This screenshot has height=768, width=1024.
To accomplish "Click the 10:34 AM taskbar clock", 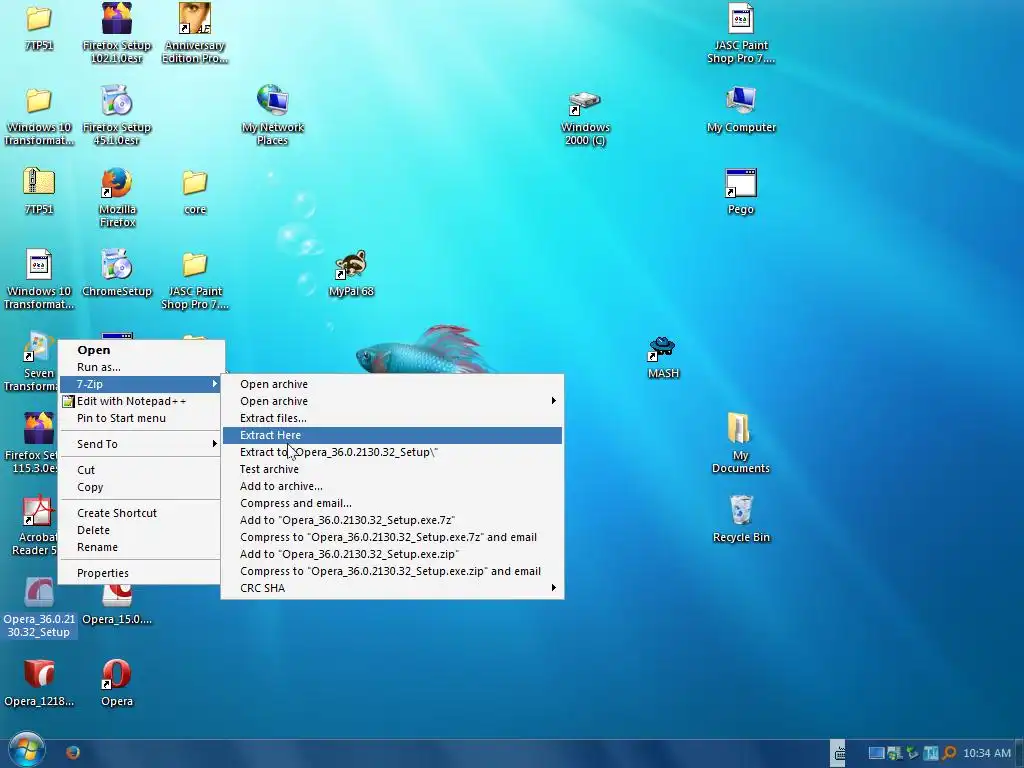I will (987, 753).
